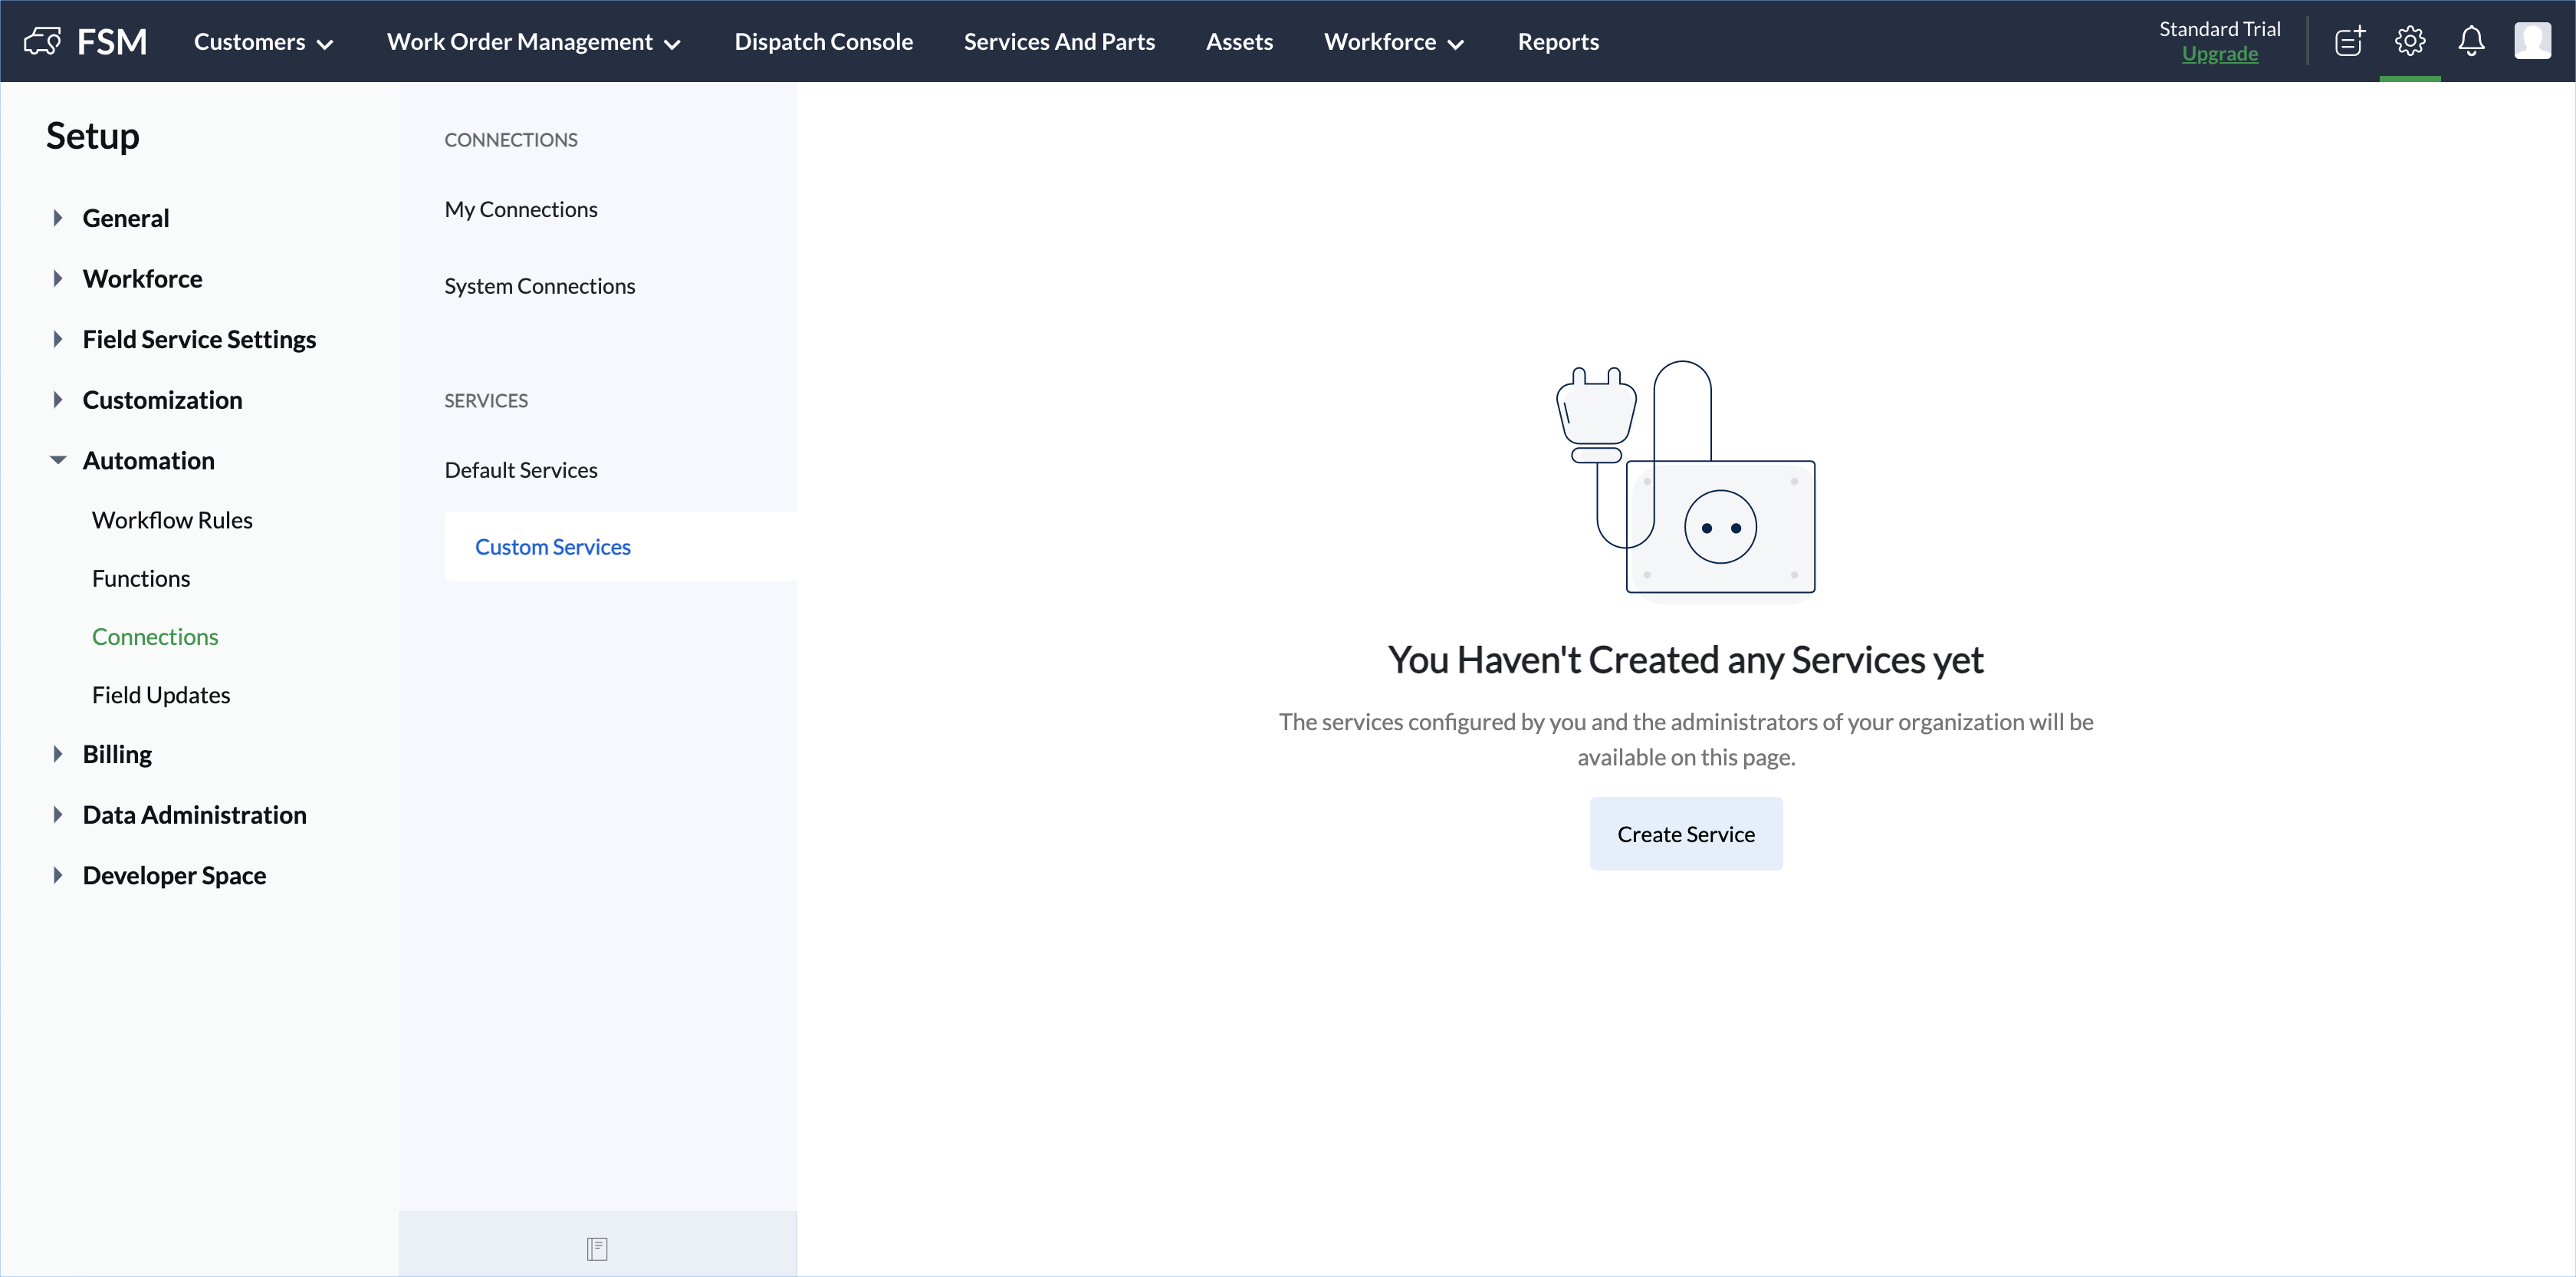Click the settings gear icon
Screen dimensions: 2576x1277
[2410, 41]
